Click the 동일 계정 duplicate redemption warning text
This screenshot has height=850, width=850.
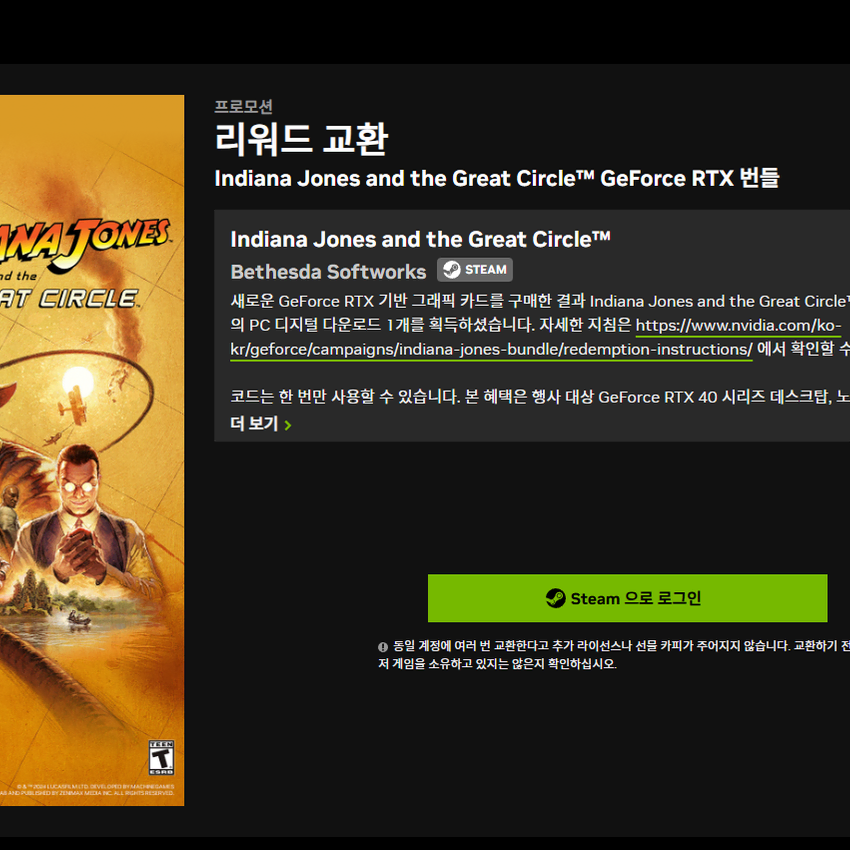pos(614,654)
